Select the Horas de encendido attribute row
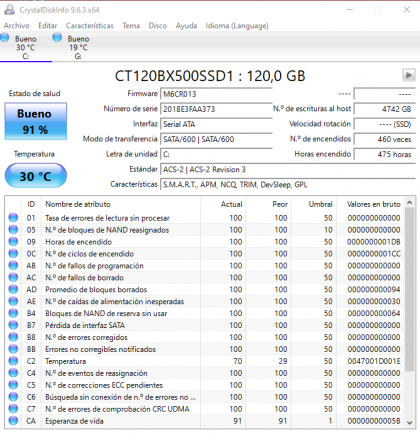This screenshot has width=420, height=433. [204, 242]
